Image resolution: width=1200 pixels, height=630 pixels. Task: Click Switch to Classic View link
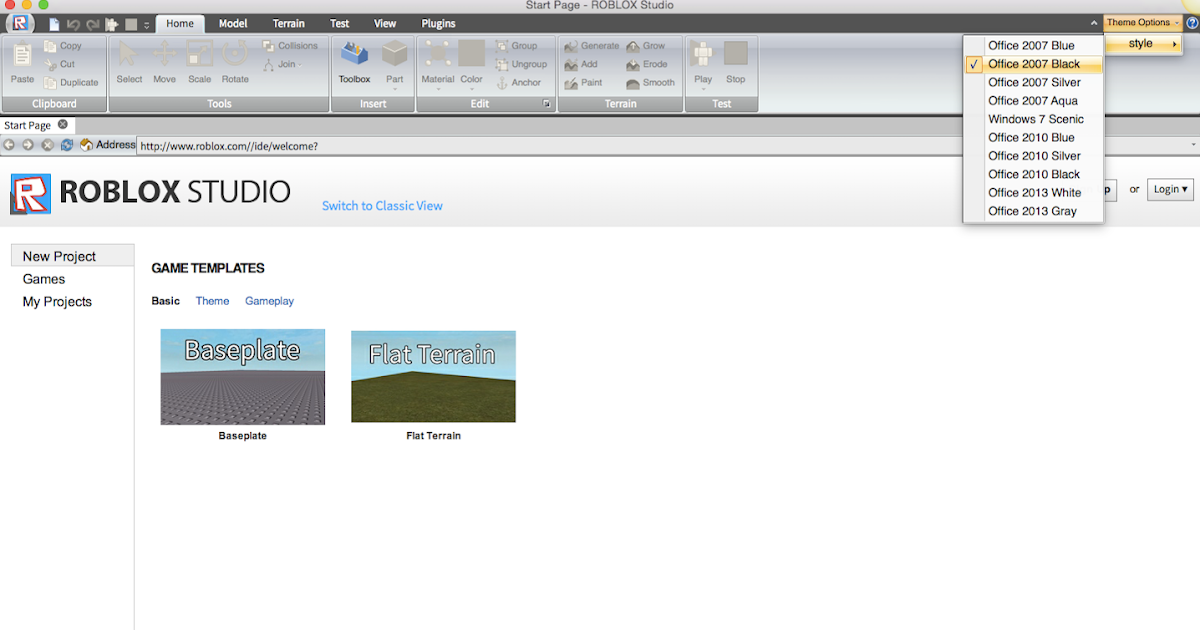382,206
